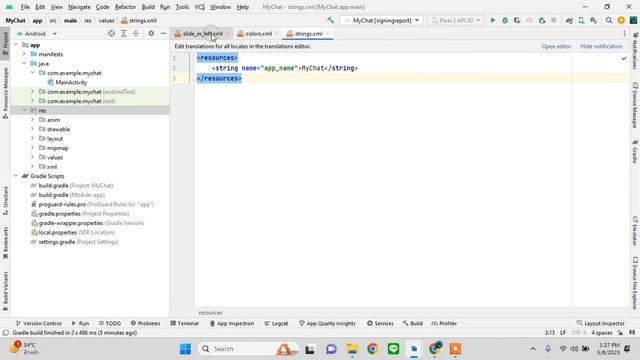Open the Terminal tool window
This screenshot has width=640, height=360.
pos(184,323)
